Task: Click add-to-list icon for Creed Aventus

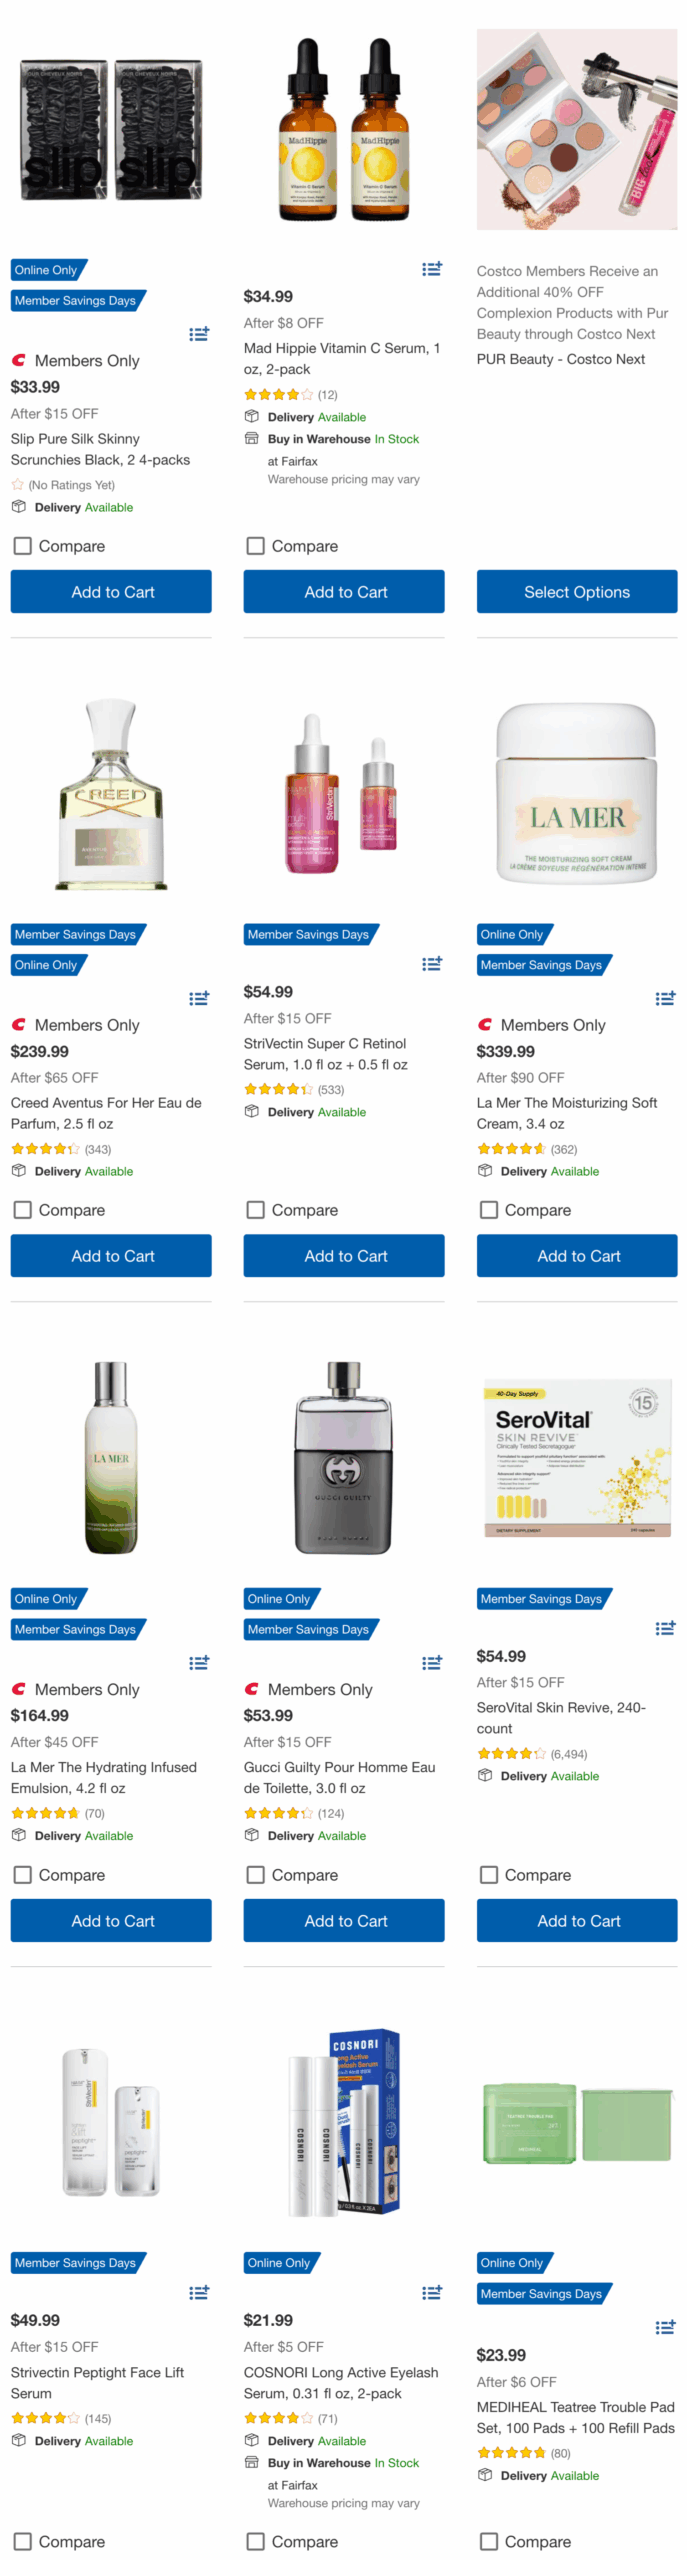Action: coord(199,998)
